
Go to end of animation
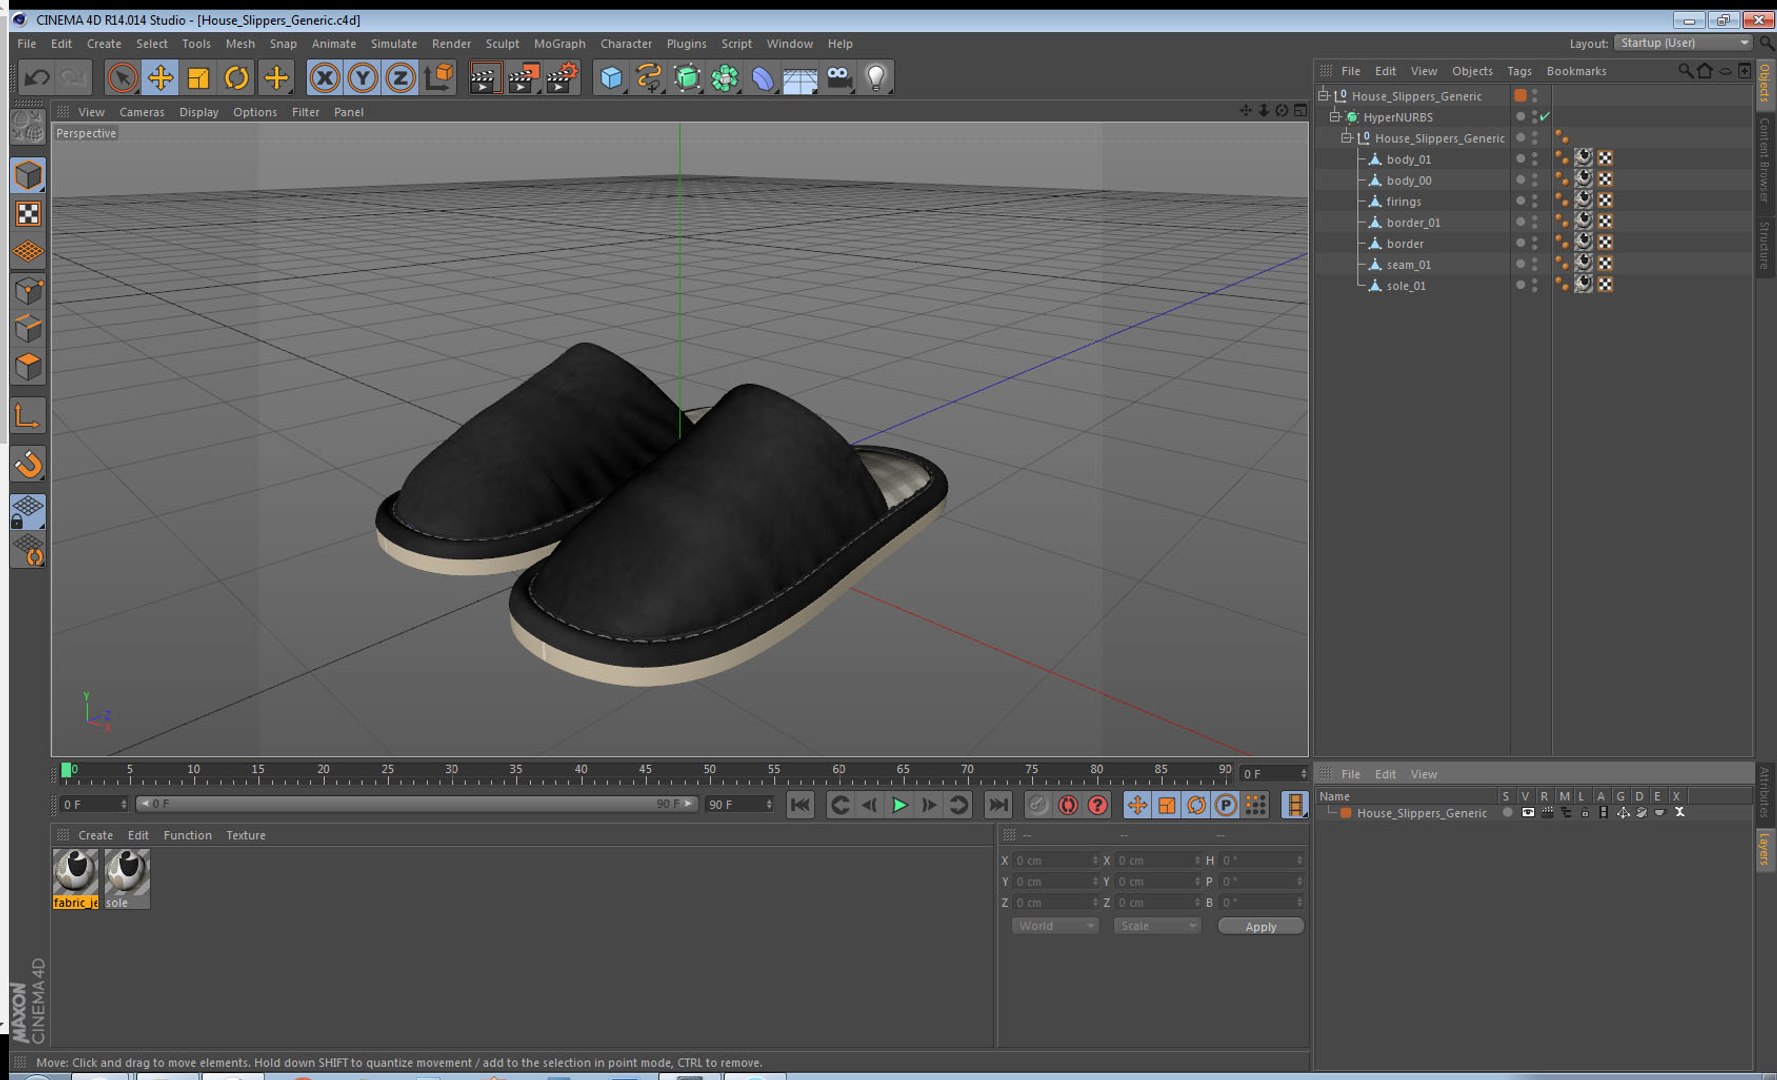coord(998,804)
